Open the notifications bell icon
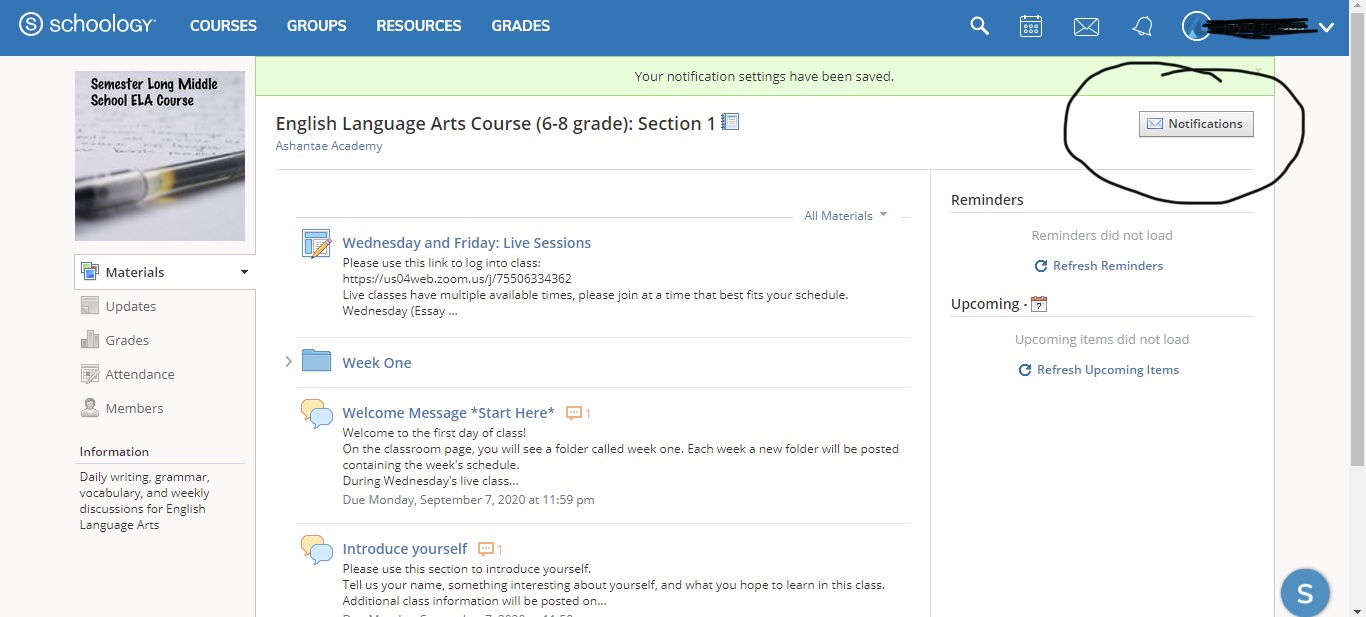This screenshot has width=1366, height=617. pos(1142,27)
